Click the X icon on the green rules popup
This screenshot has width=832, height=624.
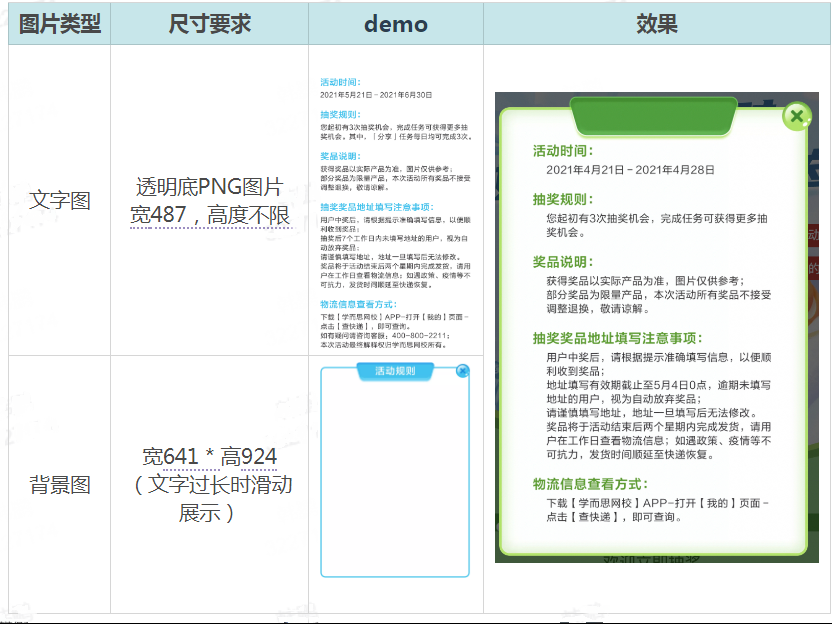pos(795,116)
